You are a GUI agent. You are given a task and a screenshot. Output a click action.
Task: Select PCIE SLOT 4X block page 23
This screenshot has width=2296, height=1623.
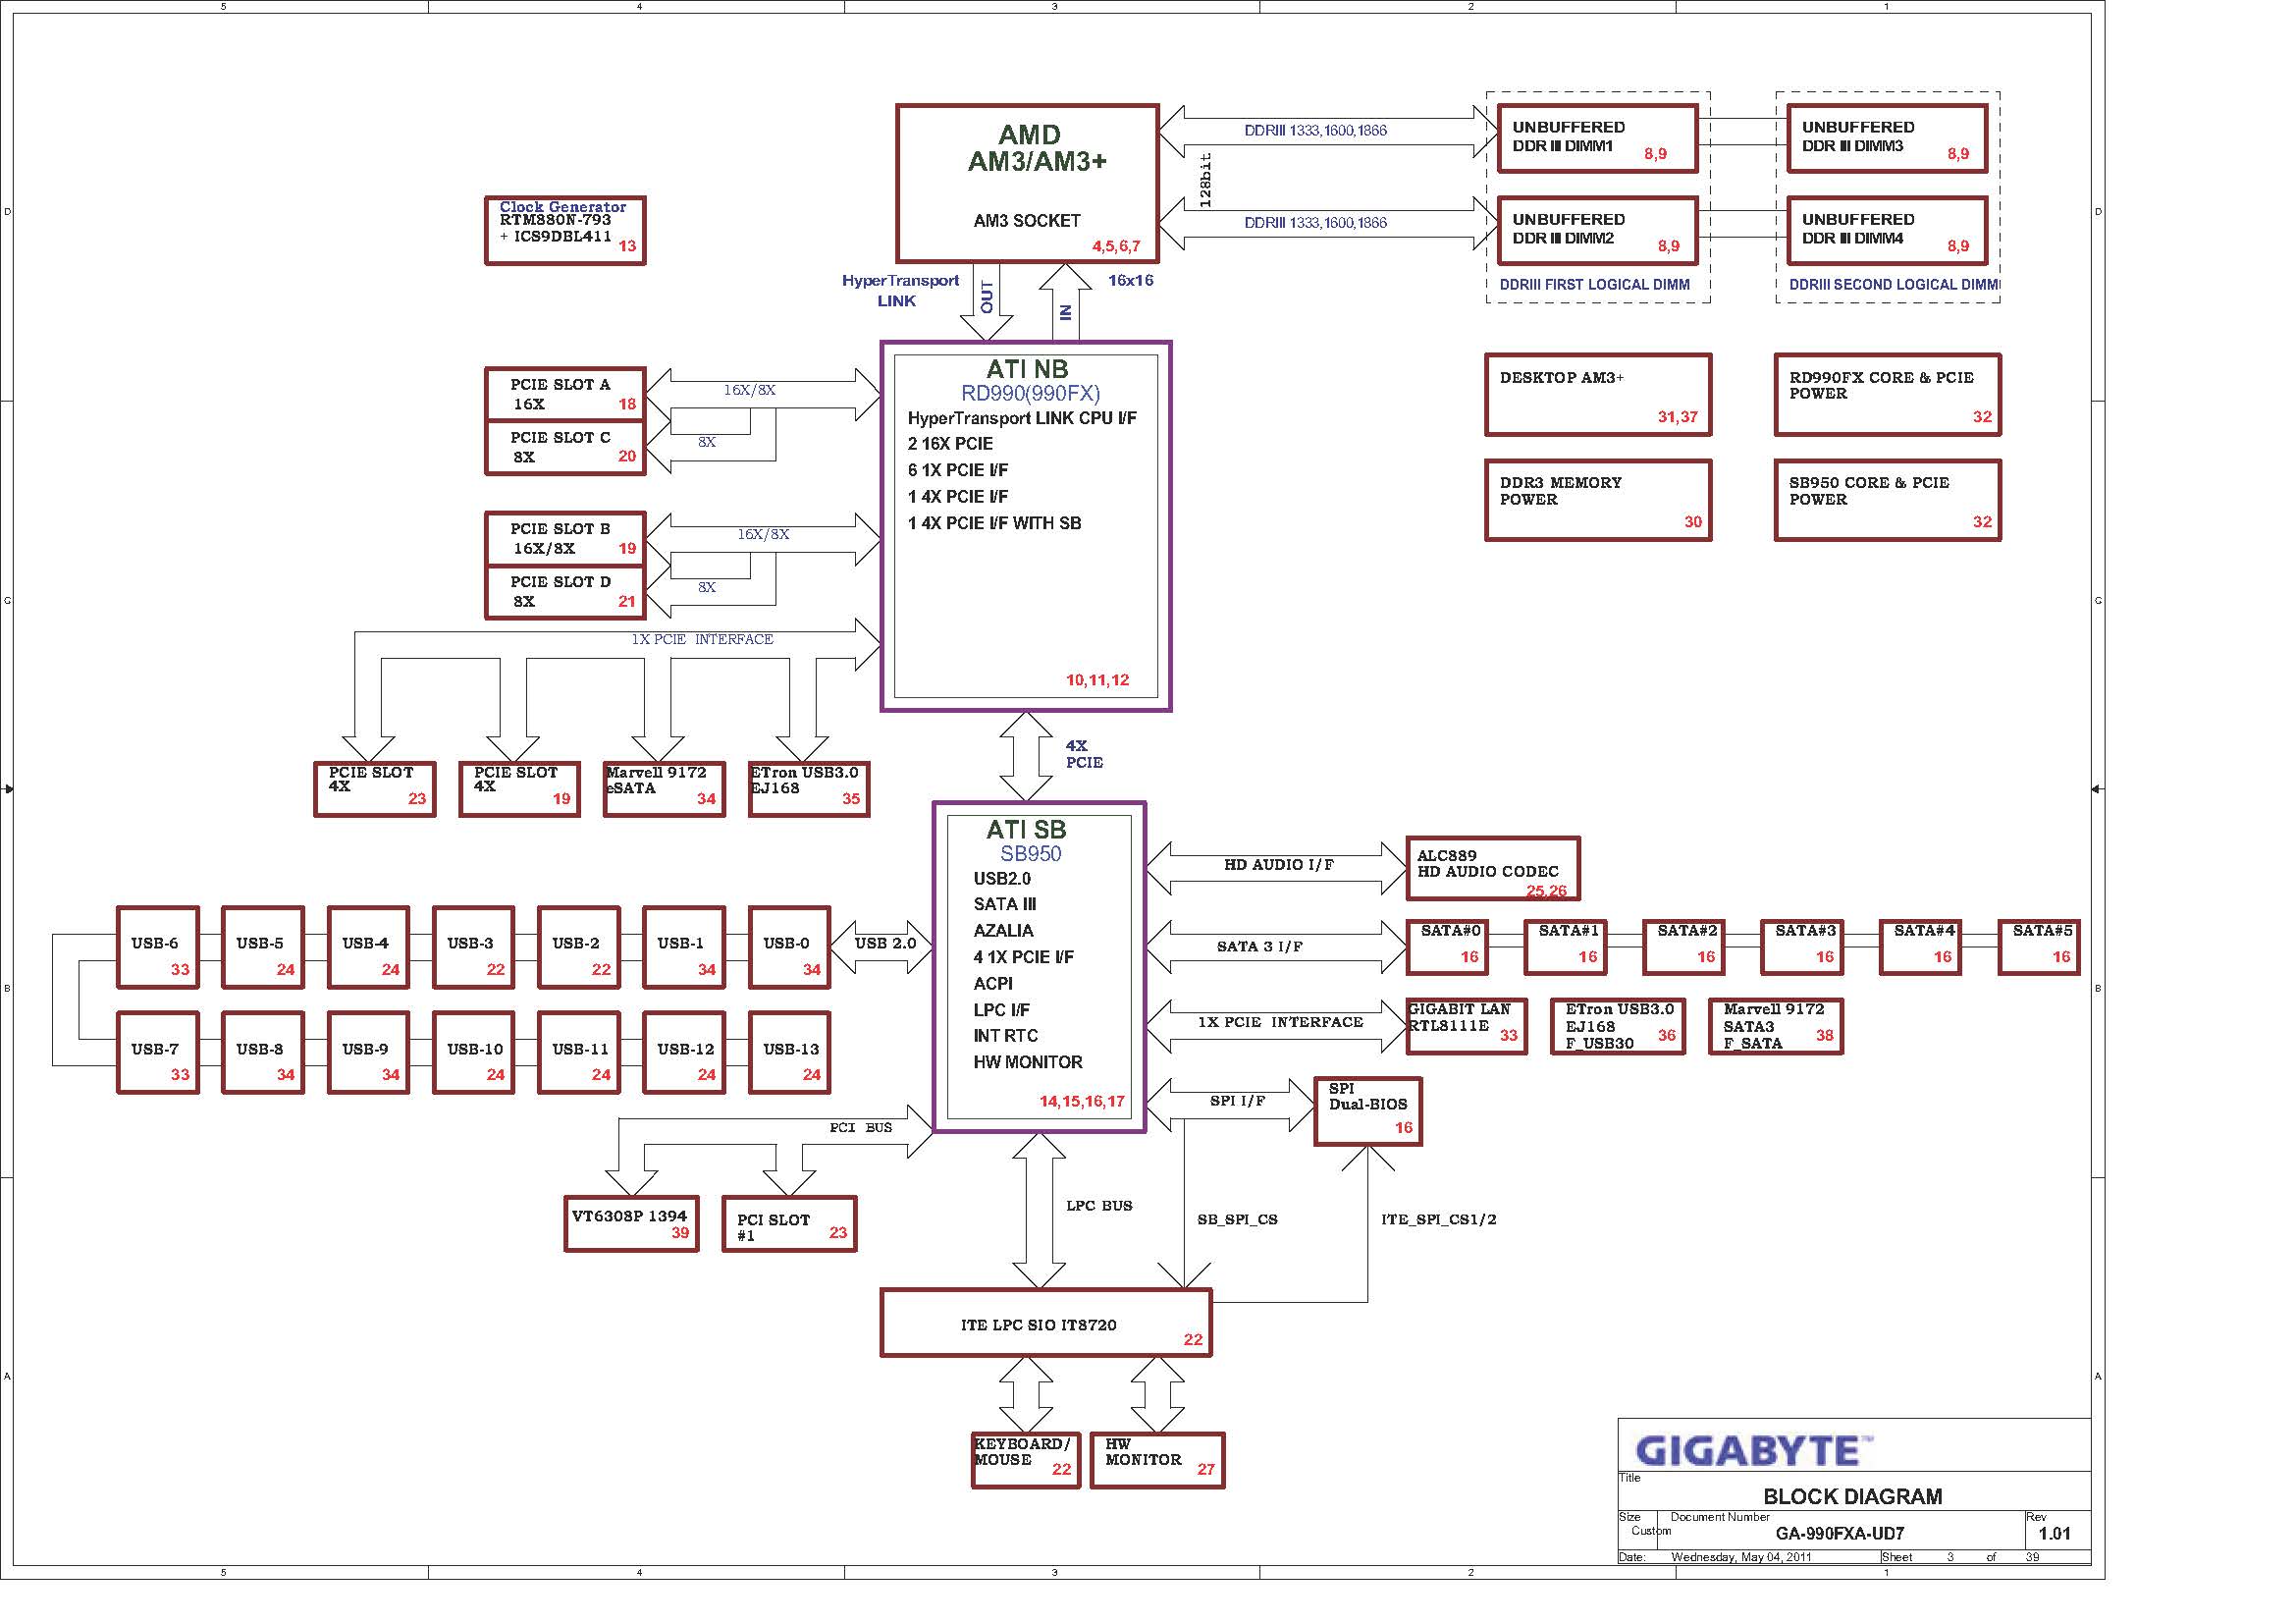coord(375,789)
